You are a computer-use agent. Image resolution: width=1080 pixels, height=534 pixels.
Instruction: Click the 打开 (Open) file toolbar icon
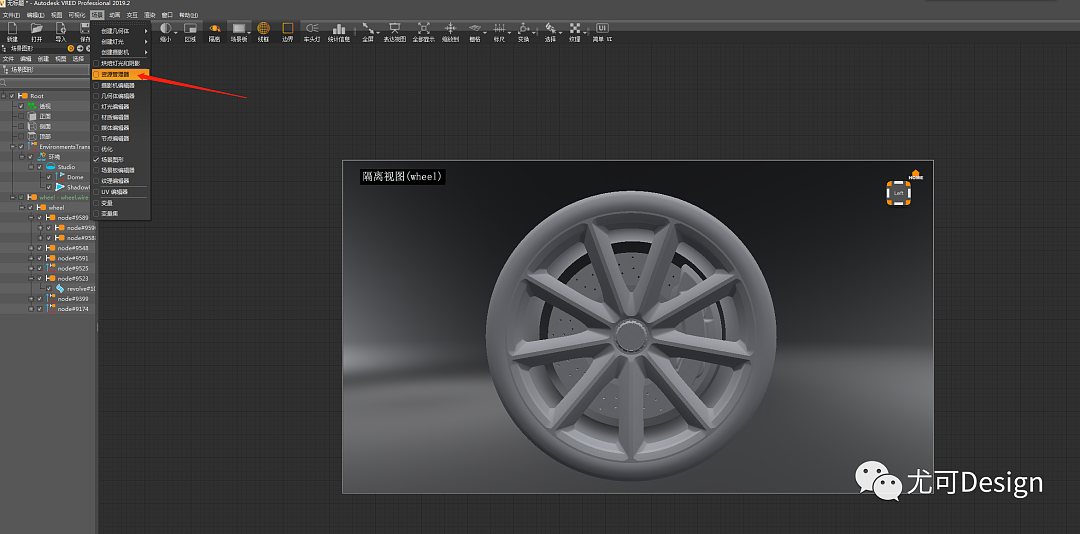coord(37,29)
